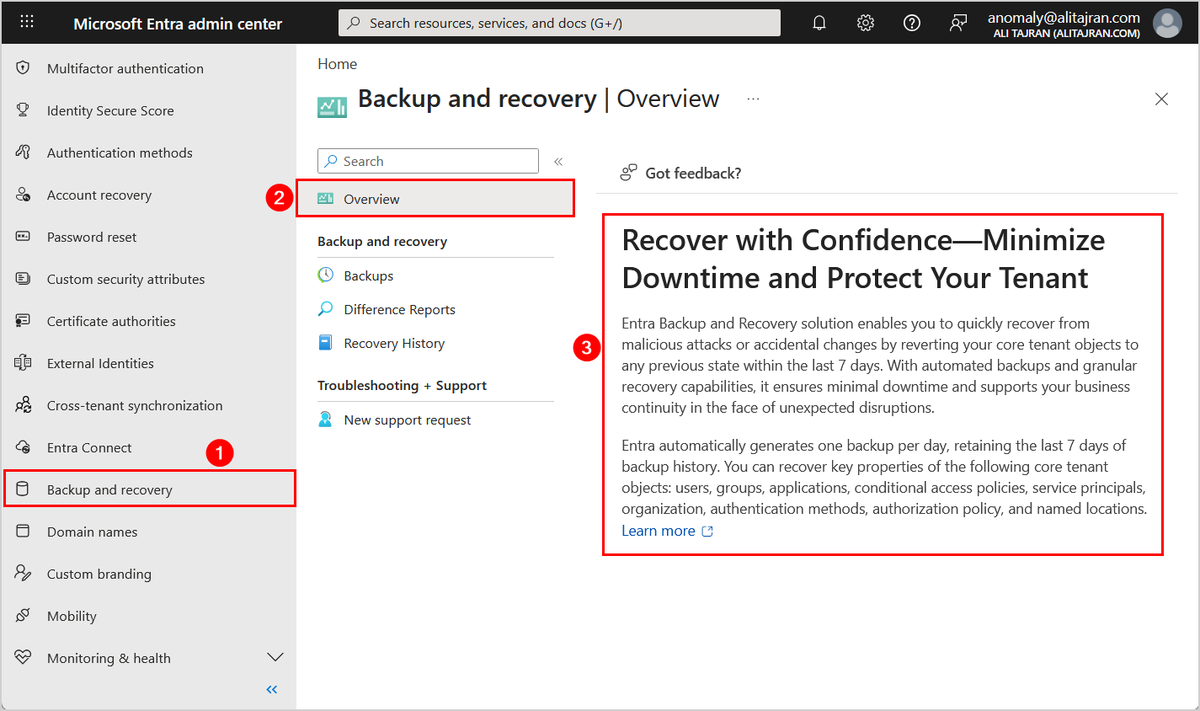Click the Got feedback person icon
The width and height of the screenshot is (1200, 711).
629,173
